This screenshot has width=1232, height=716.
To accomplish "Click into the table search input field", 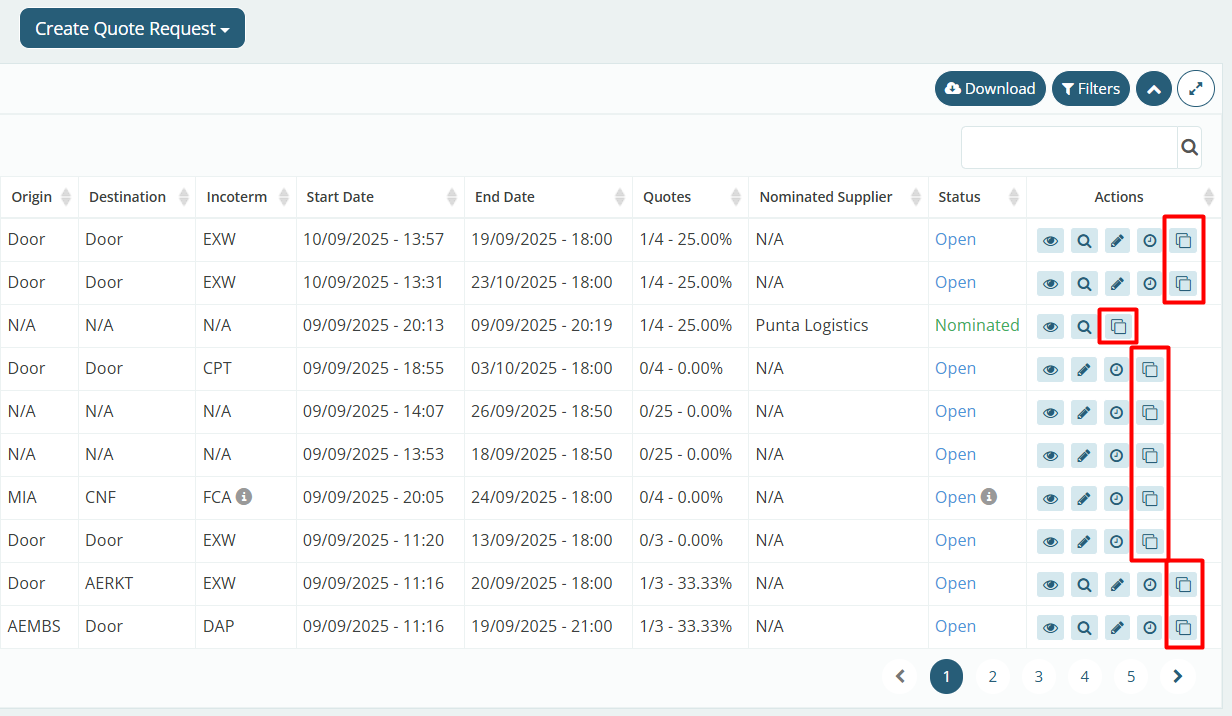I will pyautogui.click(x=1068, y=148).
